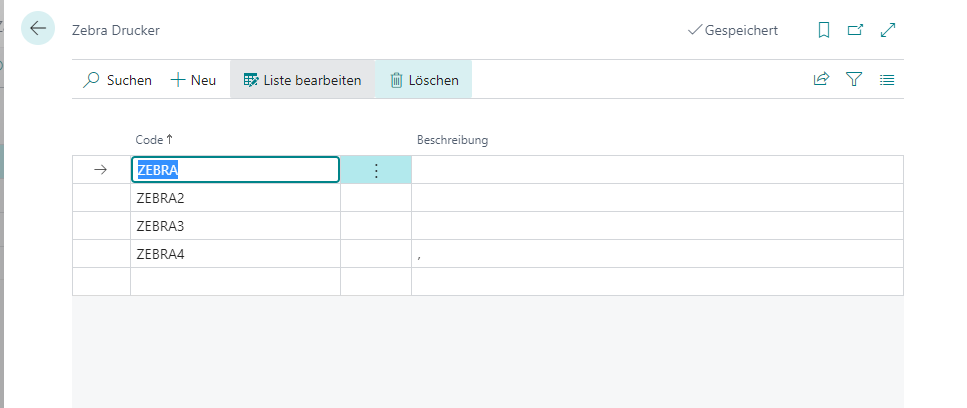
Task: Click the empty new row's code cell
Action: point(236,282)
